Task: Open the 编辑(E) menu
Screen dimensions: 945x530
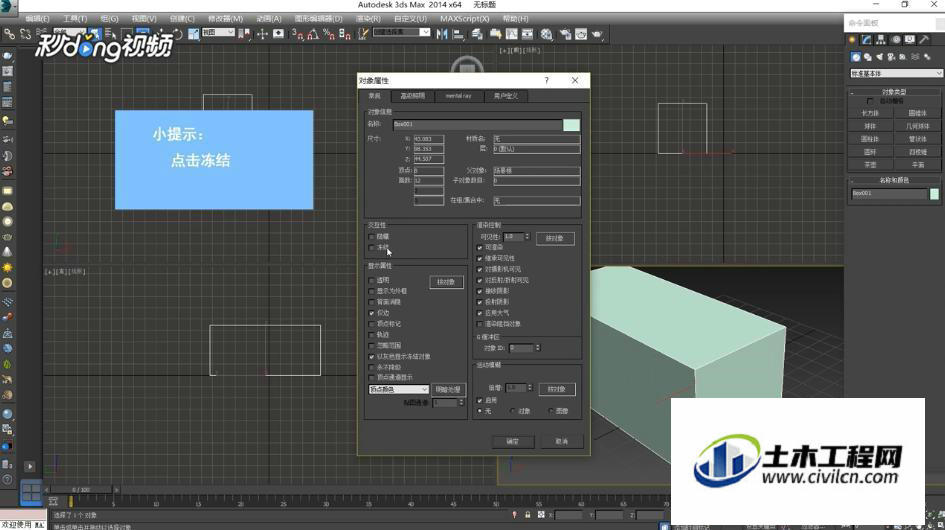Action: tap(37, 19)
